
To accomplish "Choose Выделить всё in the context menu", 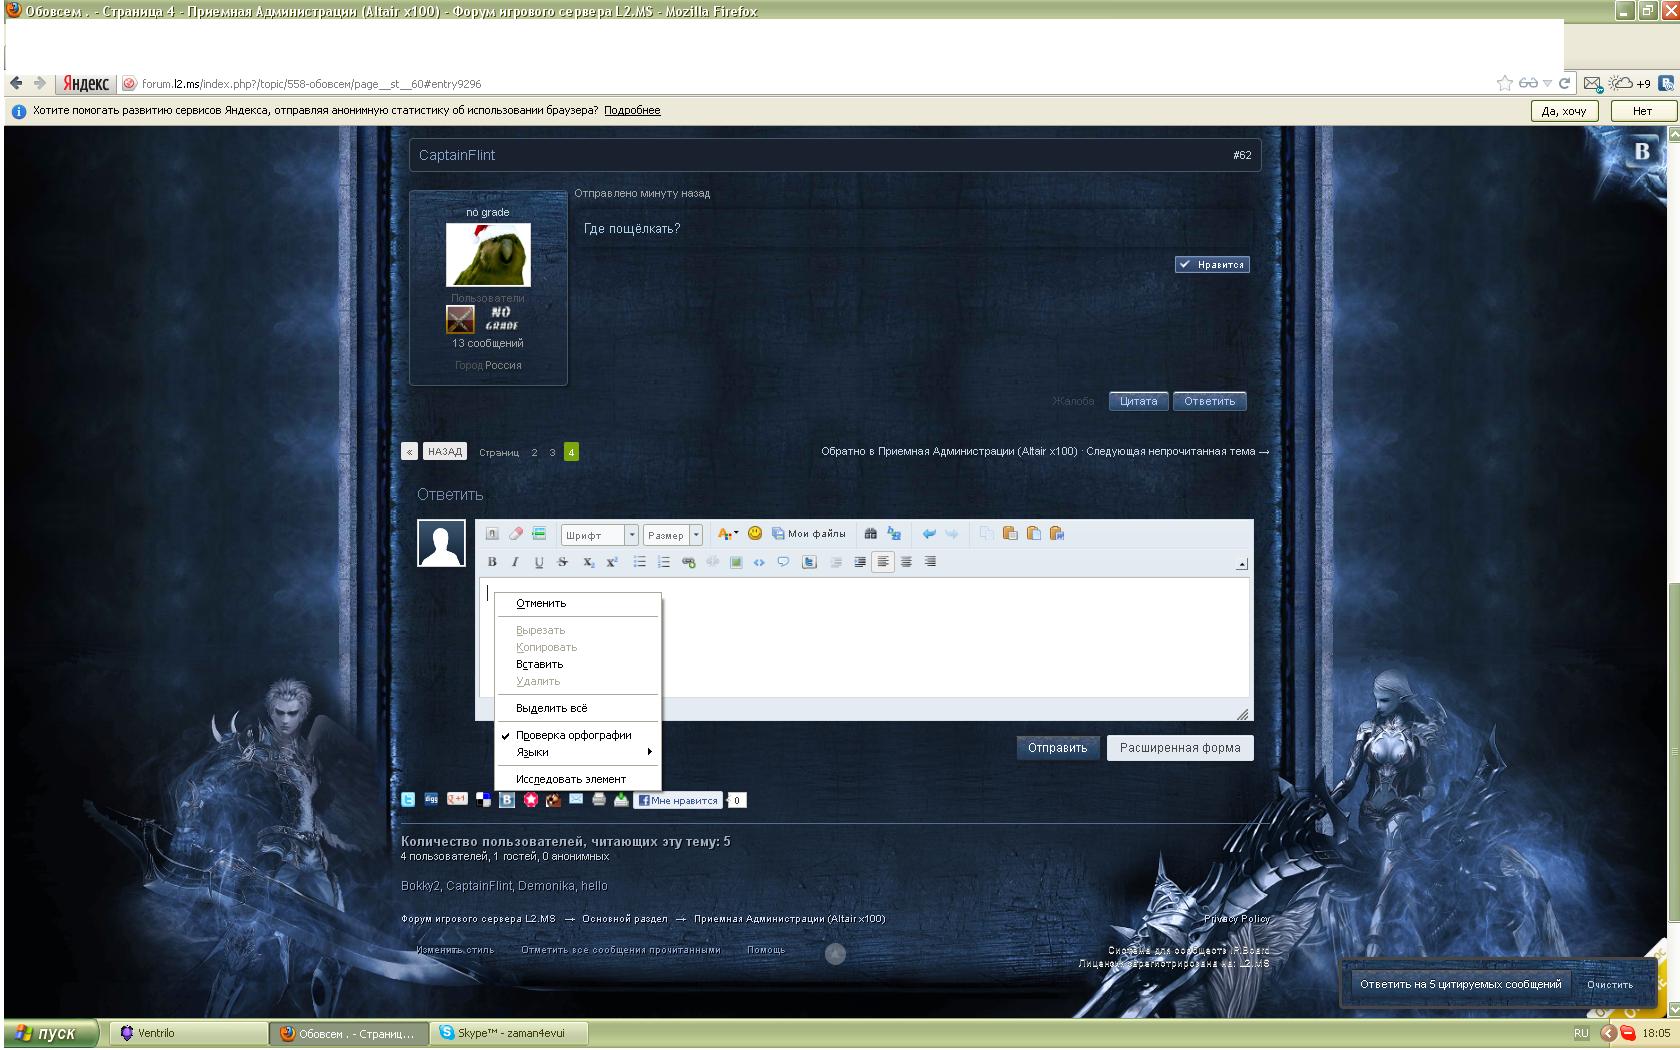I will pos(578,708).
